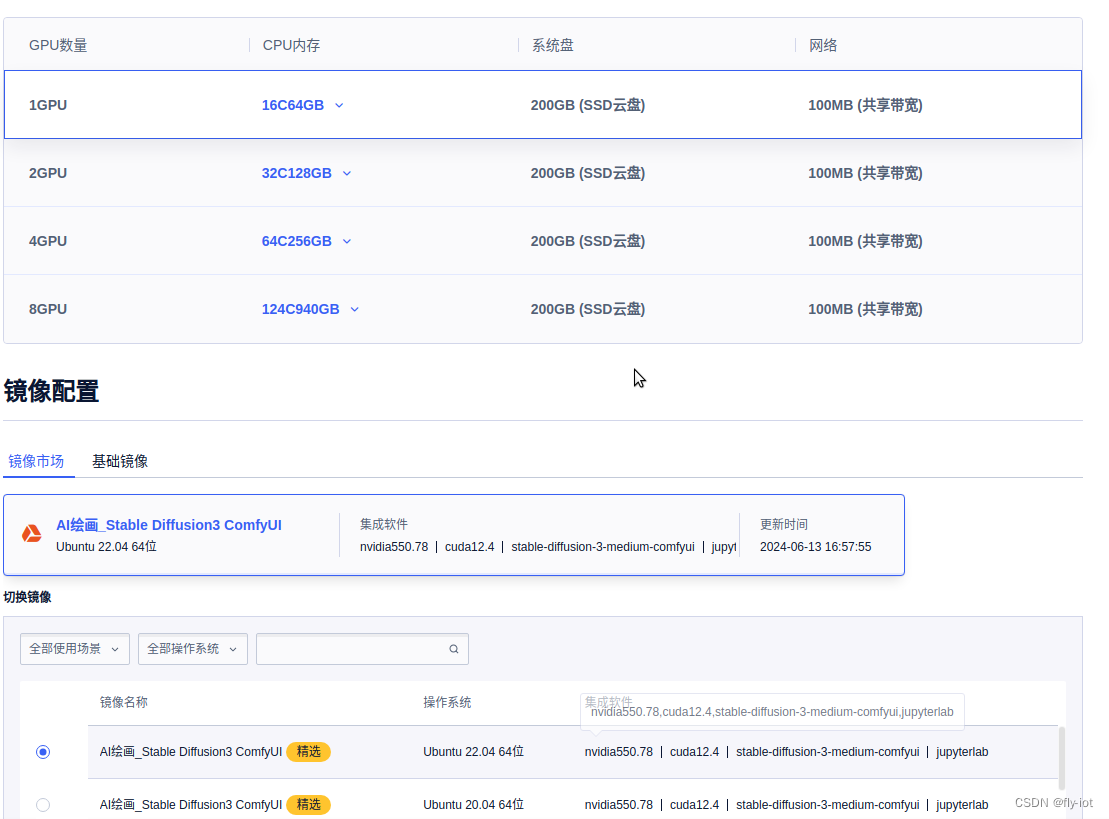Screen dimensions: 1109x819
Task: Click the 100MB (共享带宽) cell in 2GPU row
Action: (865, 173)
